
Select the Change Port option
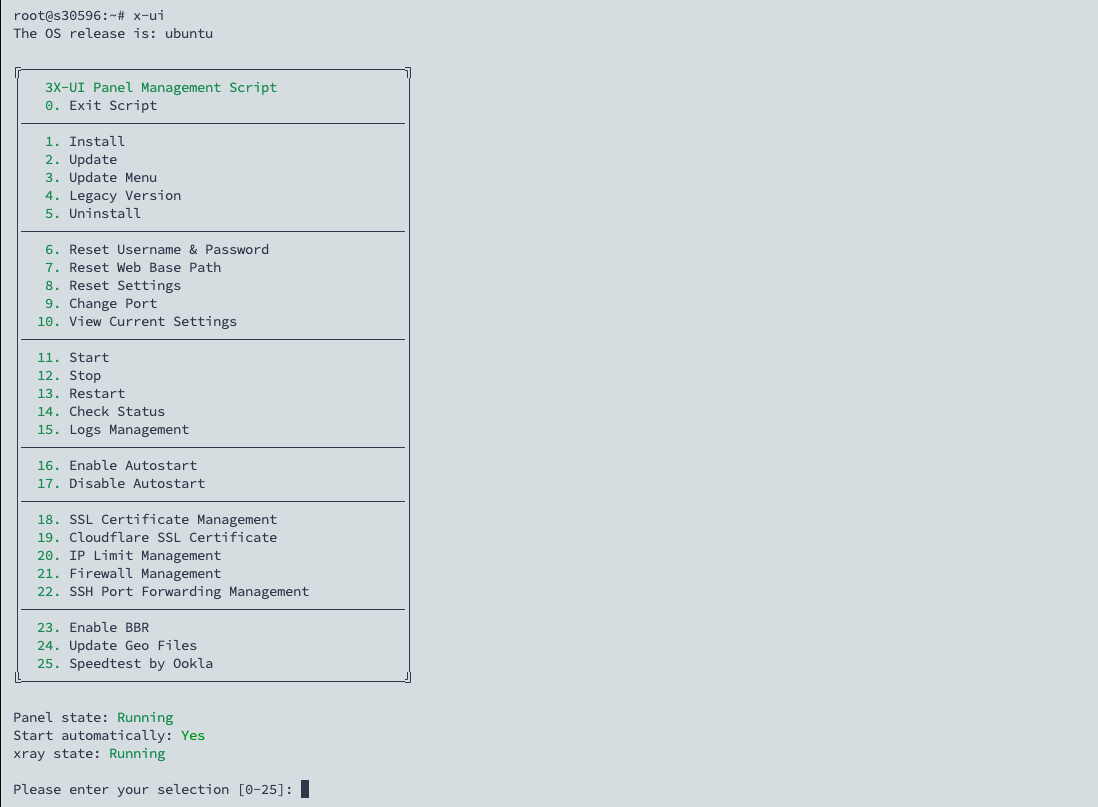click(x=112, y=304)
